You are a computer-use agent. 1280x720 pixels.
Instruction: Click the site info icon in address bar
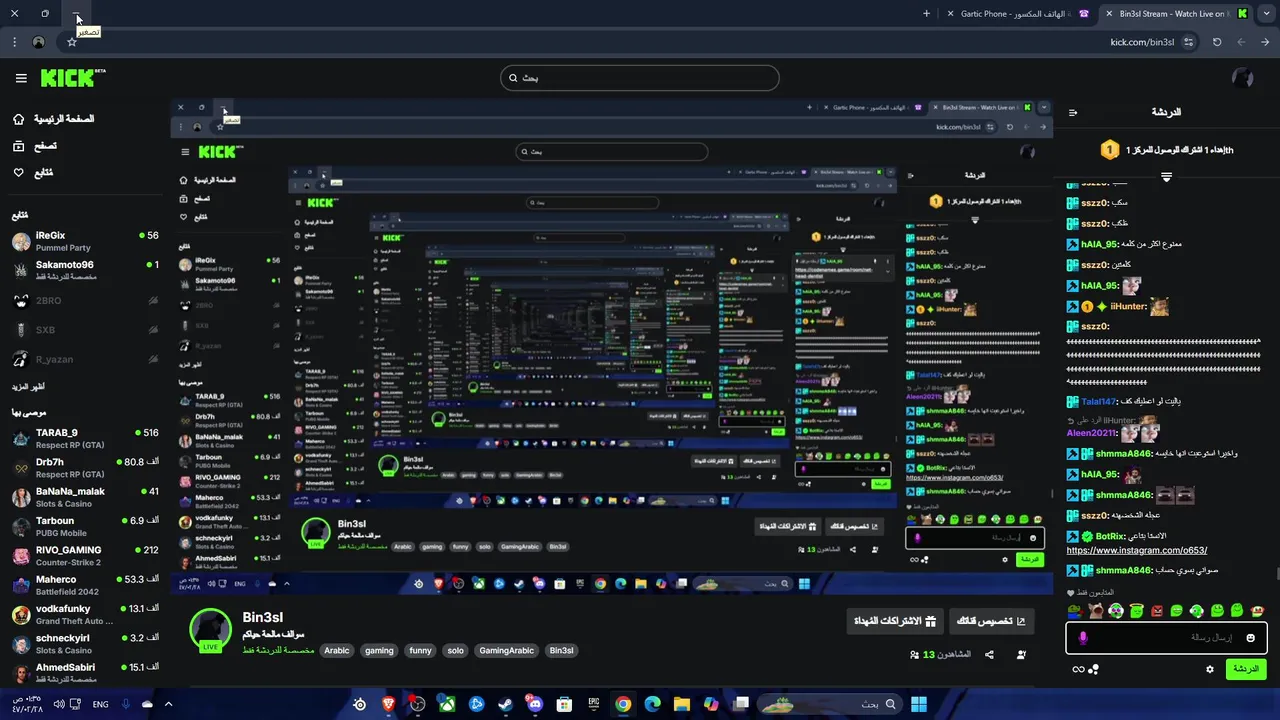coord(1188,42)
